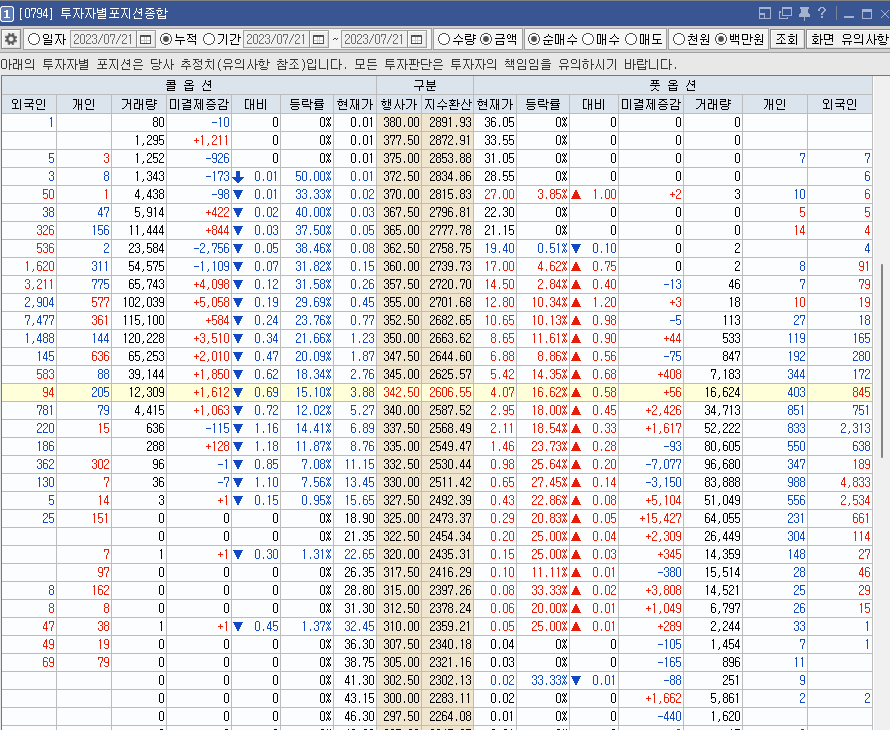Open help with the question mark icon
The height and width of the screenshot is (730, 890).
[822, 12]
